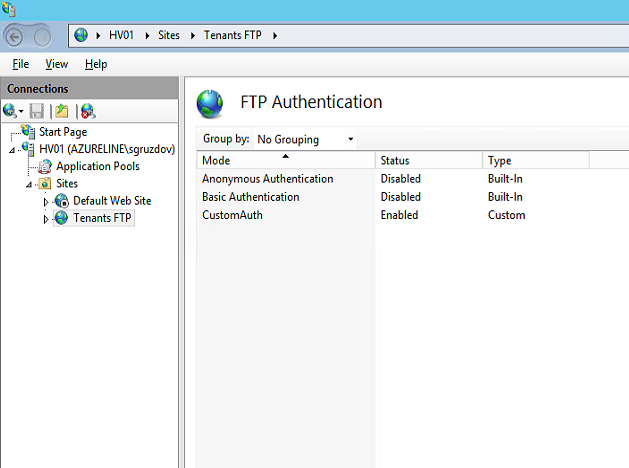Click Custom type of CustomAuth
The image size is (629, 468).
pos(506,215)
